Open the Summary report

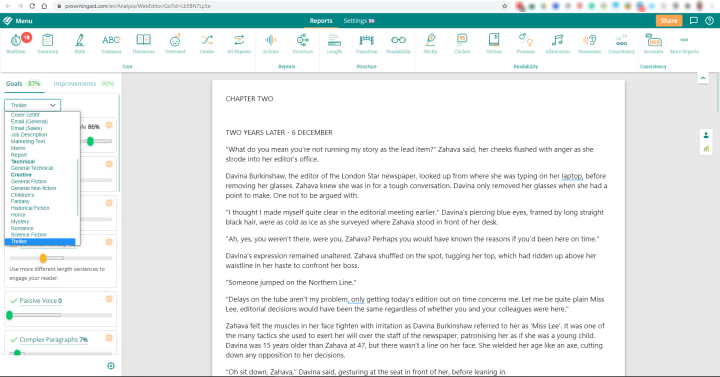click(48, 44)
